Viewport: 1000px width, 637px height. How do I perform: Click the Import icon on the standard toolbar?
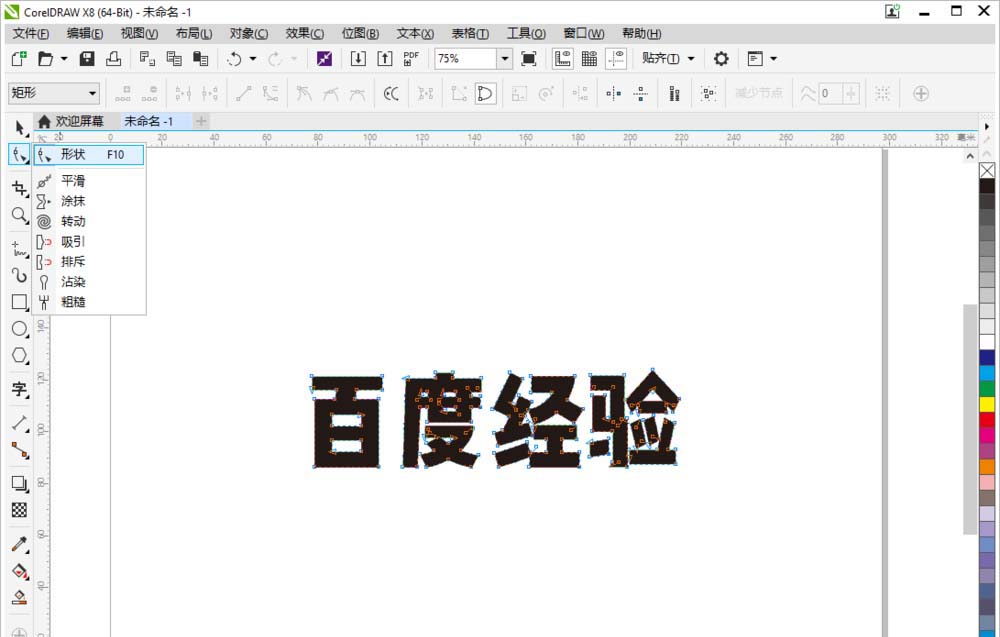pyautogui.click(x=357, y=58)
